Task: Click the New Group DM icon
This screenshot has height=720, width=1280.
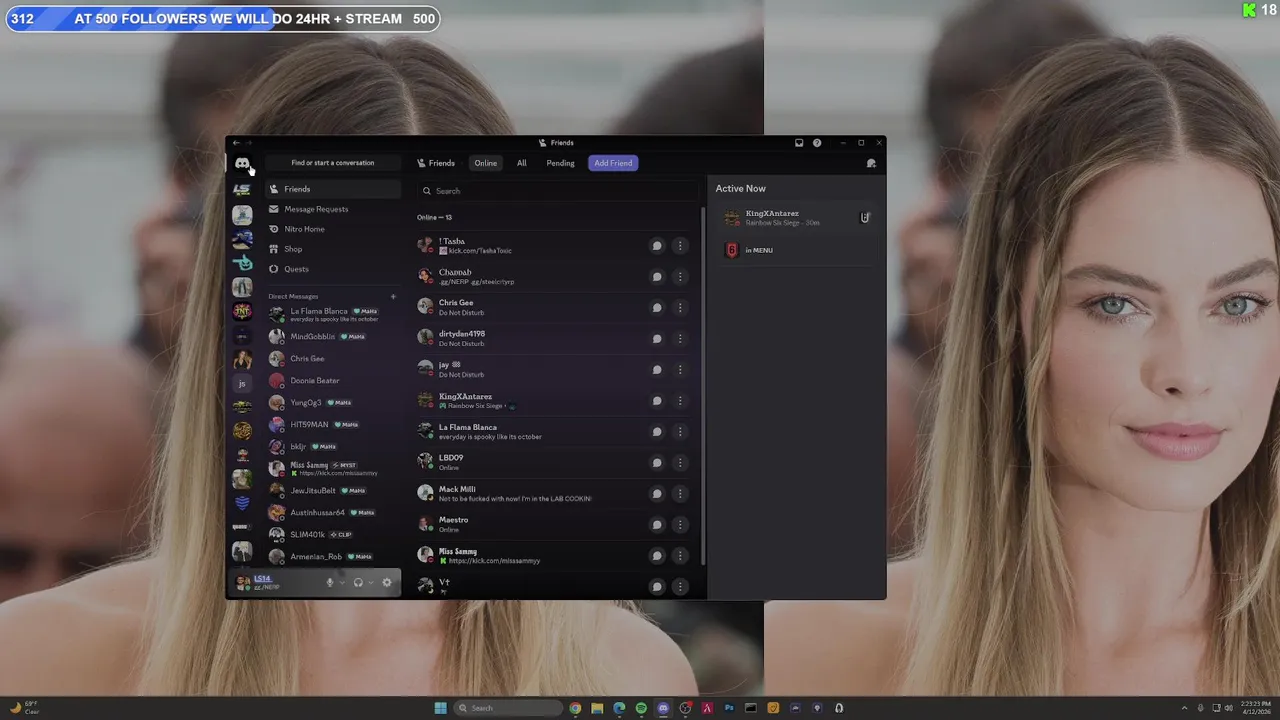Action: pos(871,163)
